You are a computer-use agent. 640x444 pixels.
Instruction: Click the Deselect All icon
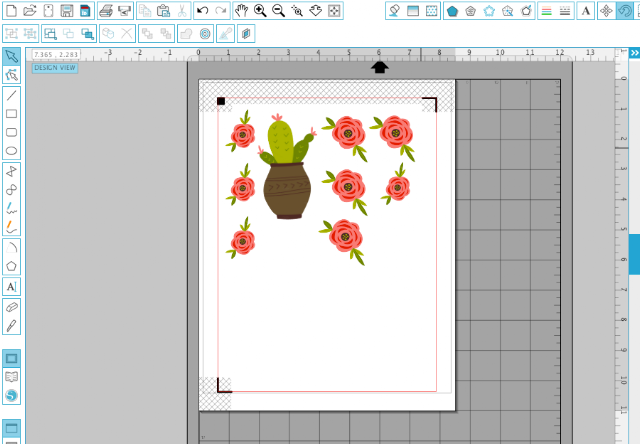[69, 33]
